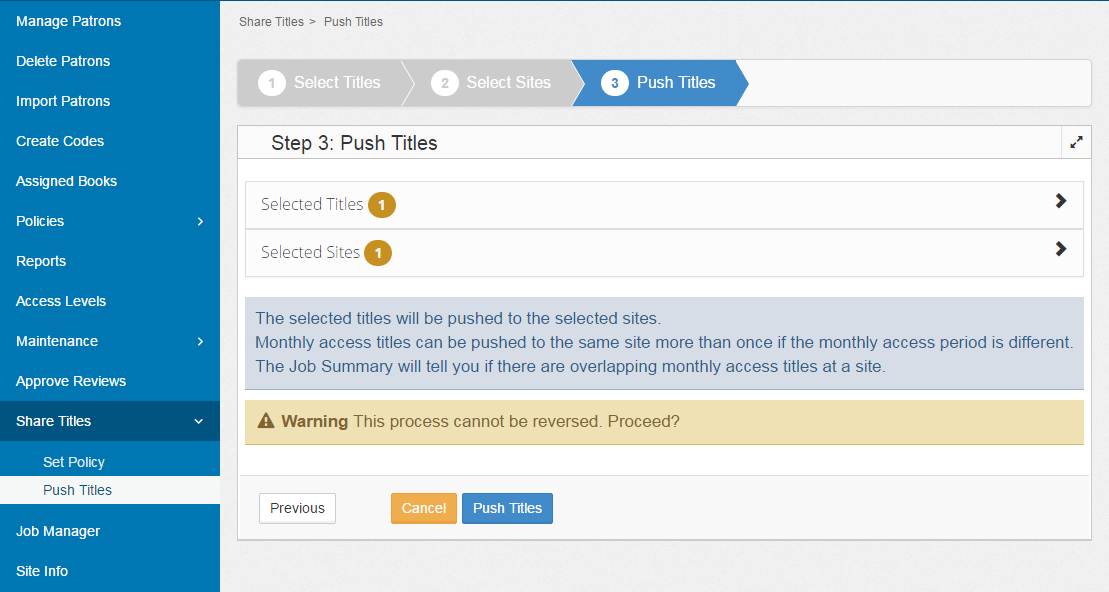Viewport: 1109px width, 592px height.
Task: Expand the Selected Sites row arrow
Action: click(1061, 249)
